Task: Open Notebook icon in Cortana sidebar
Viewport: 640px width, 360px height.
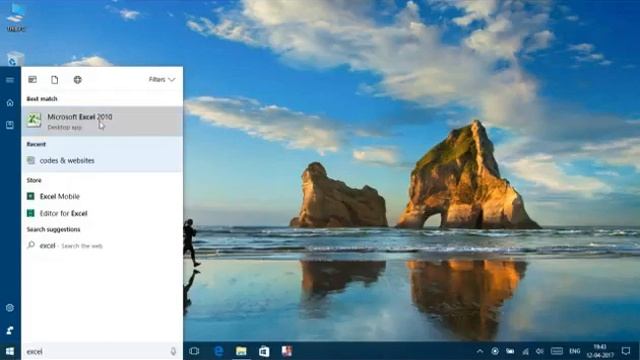Action: pos(10,125)
